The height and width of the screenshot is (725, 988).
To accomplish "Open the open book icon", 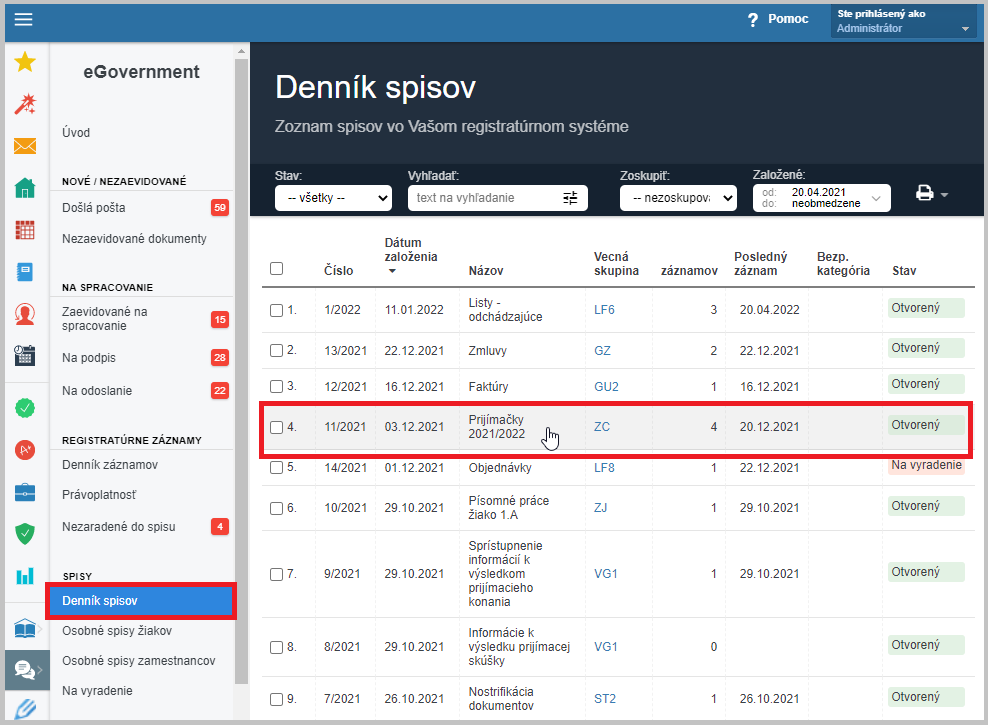I will tap(25, 629).
